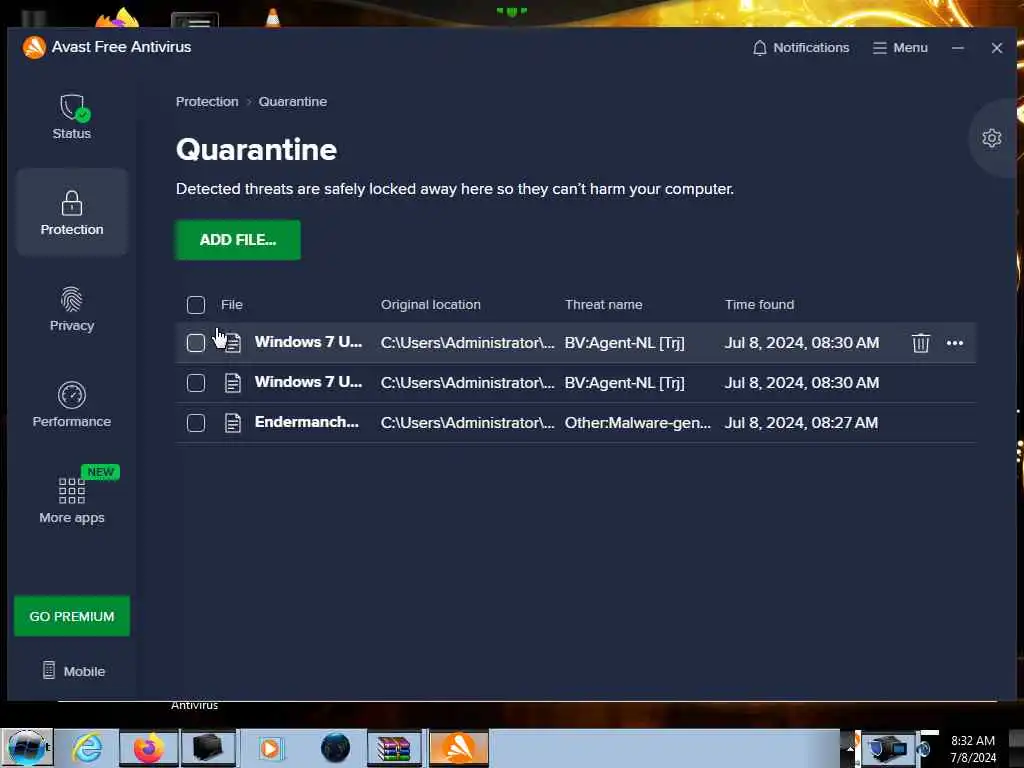The height and width of the screenshot is (768, 1024).
Task: Click the Avast logo in the title bar
Action: coord(34,47)
